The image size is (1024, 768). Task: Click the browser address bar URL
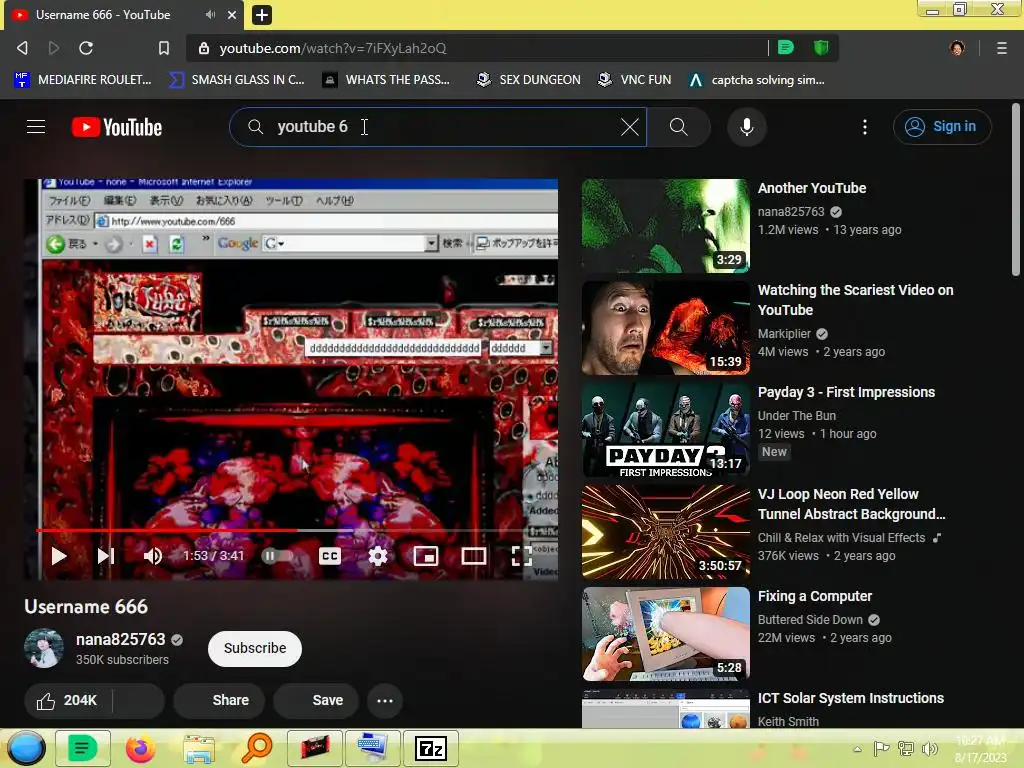point(332,48)
